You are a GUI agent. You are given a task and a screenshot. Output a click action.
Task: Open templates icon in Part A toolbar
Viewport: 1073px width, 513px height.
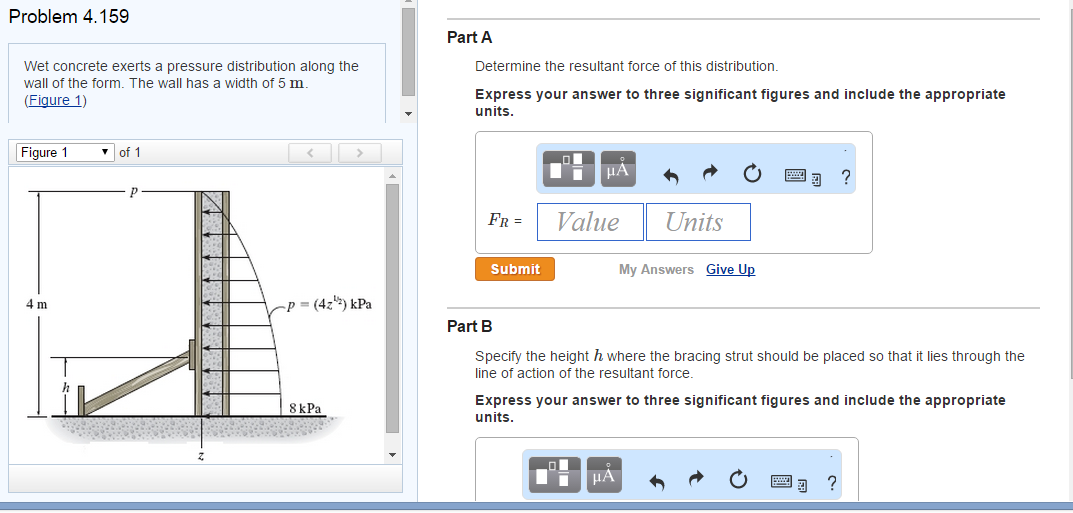(x=569, y=169)
